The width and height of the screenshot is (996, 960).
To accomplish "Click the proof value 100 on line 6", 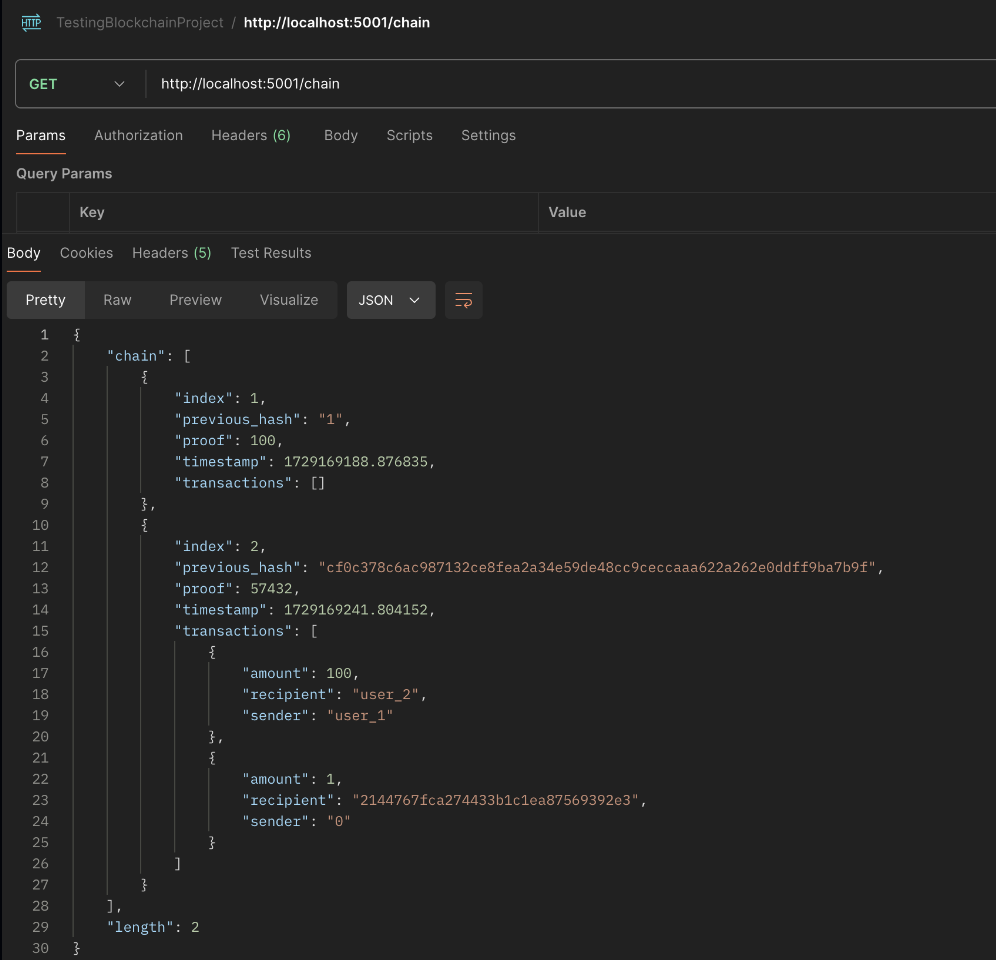I will pos(263,440).
